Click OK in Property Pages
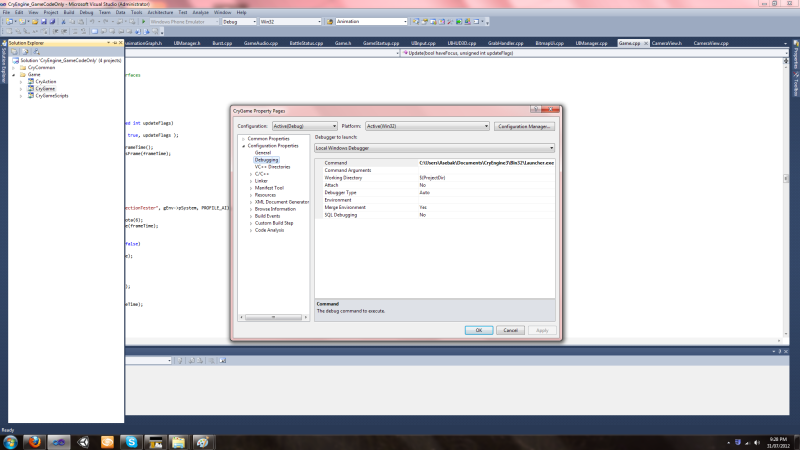The width and height of the screenshot is (800, 450). tap(479, 331)
